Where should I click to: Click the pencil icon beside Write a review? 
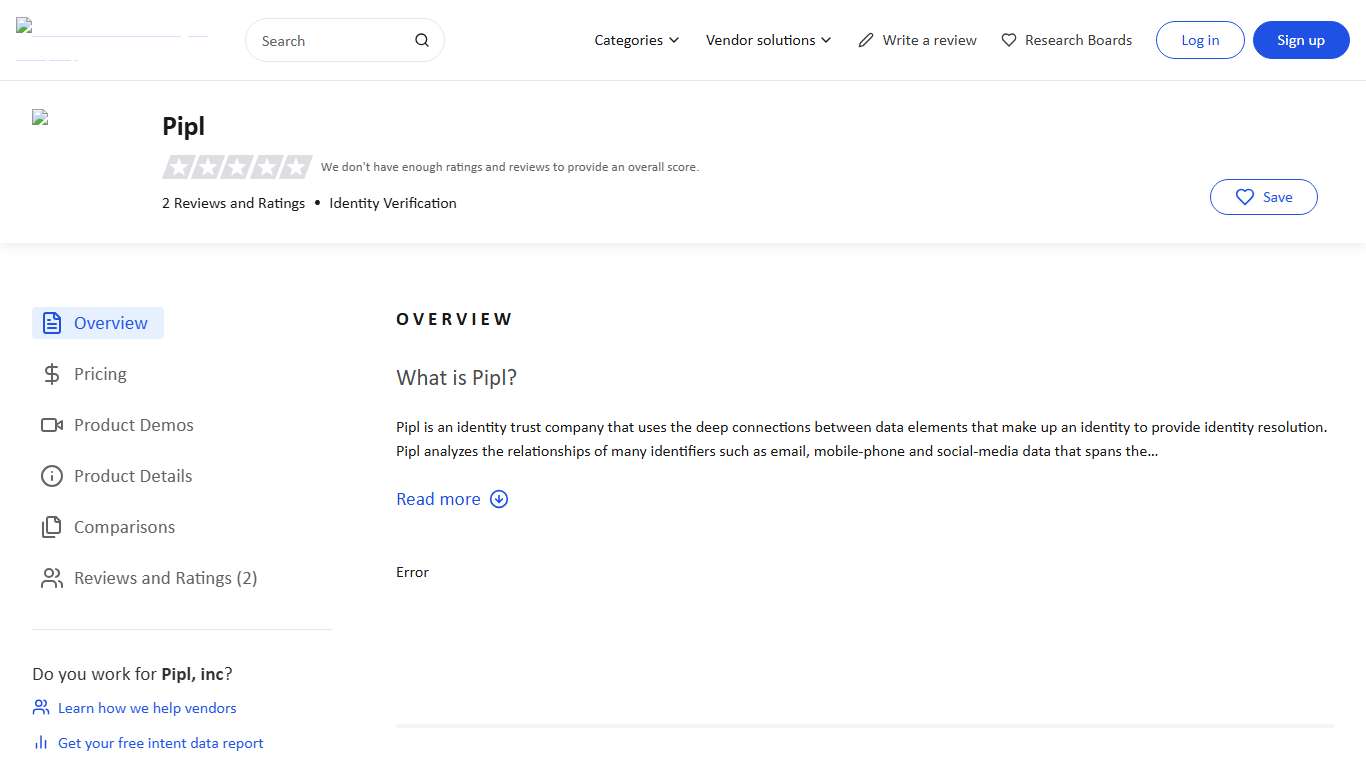[x=866, y=40]
